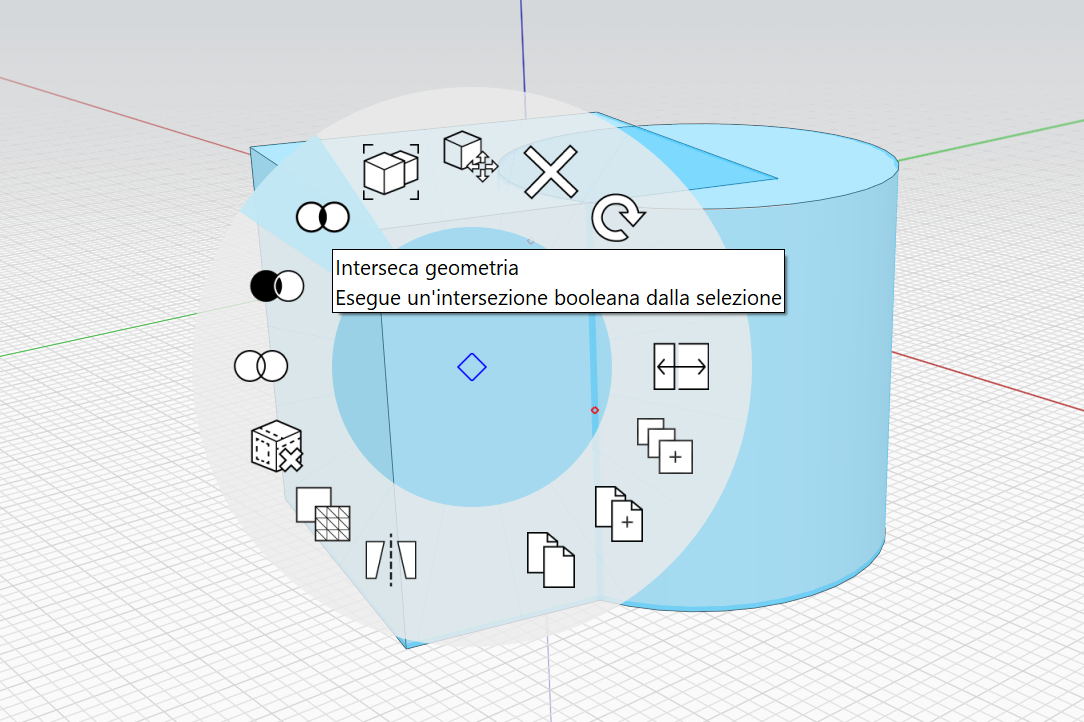Viewport: 1084px width, 722px height.
Task: Click the box's bottom-left corner vertex
Action: point(407,644)
